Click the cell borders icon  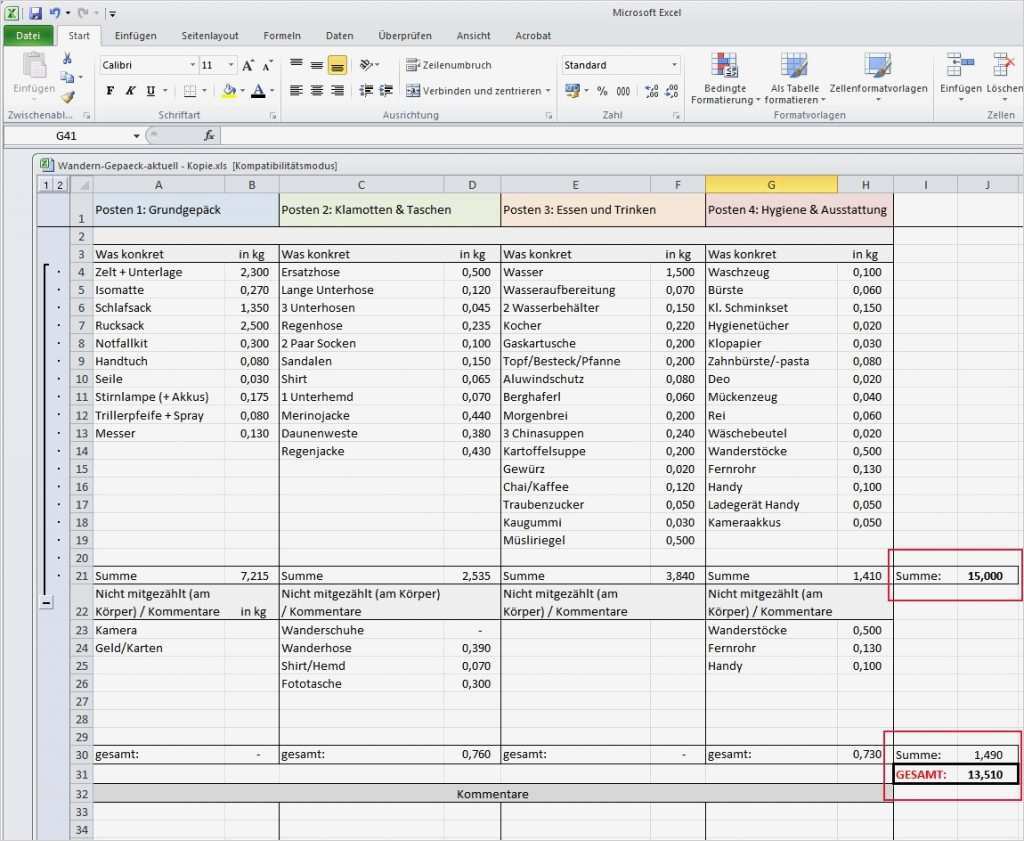pos(190,91)
